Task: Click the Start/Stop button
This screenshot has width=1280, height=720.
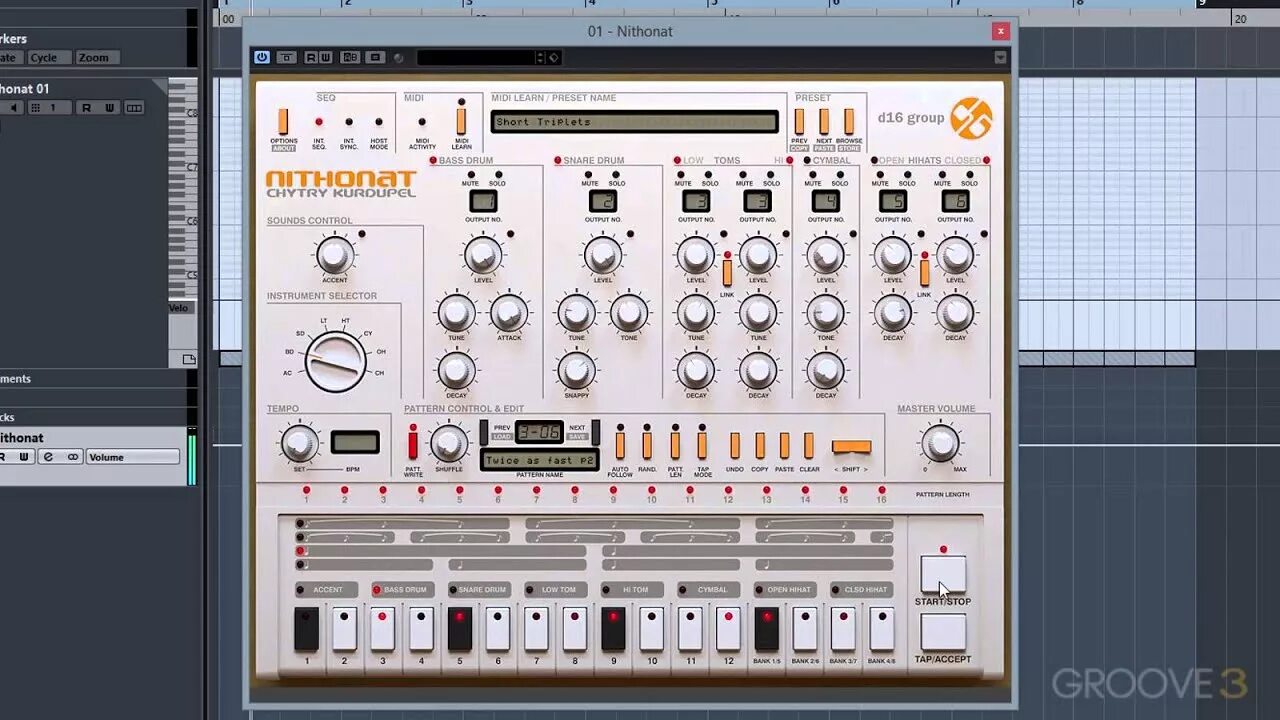Action: 943,575
